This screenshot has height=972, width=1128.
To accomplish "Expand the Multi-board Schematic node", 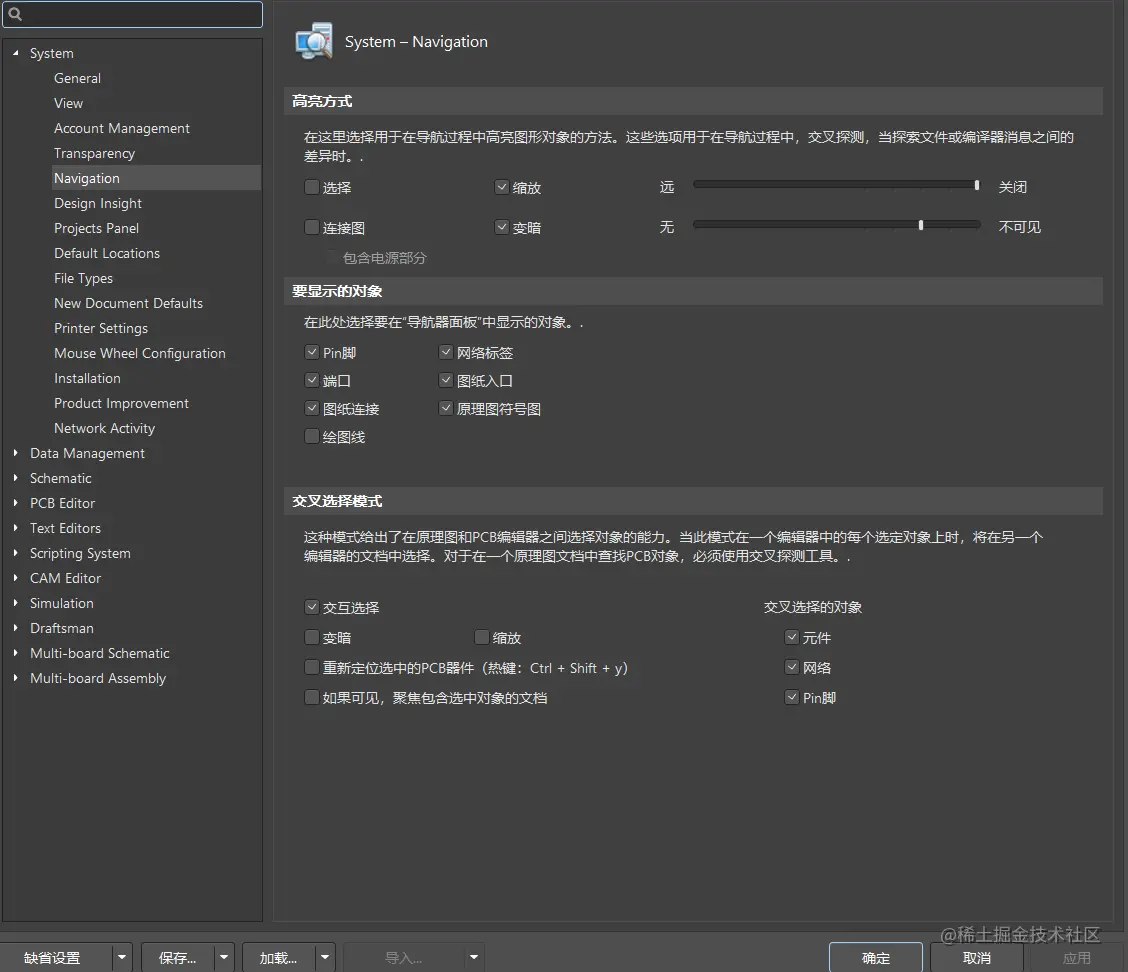I will [x=16, y=653].
